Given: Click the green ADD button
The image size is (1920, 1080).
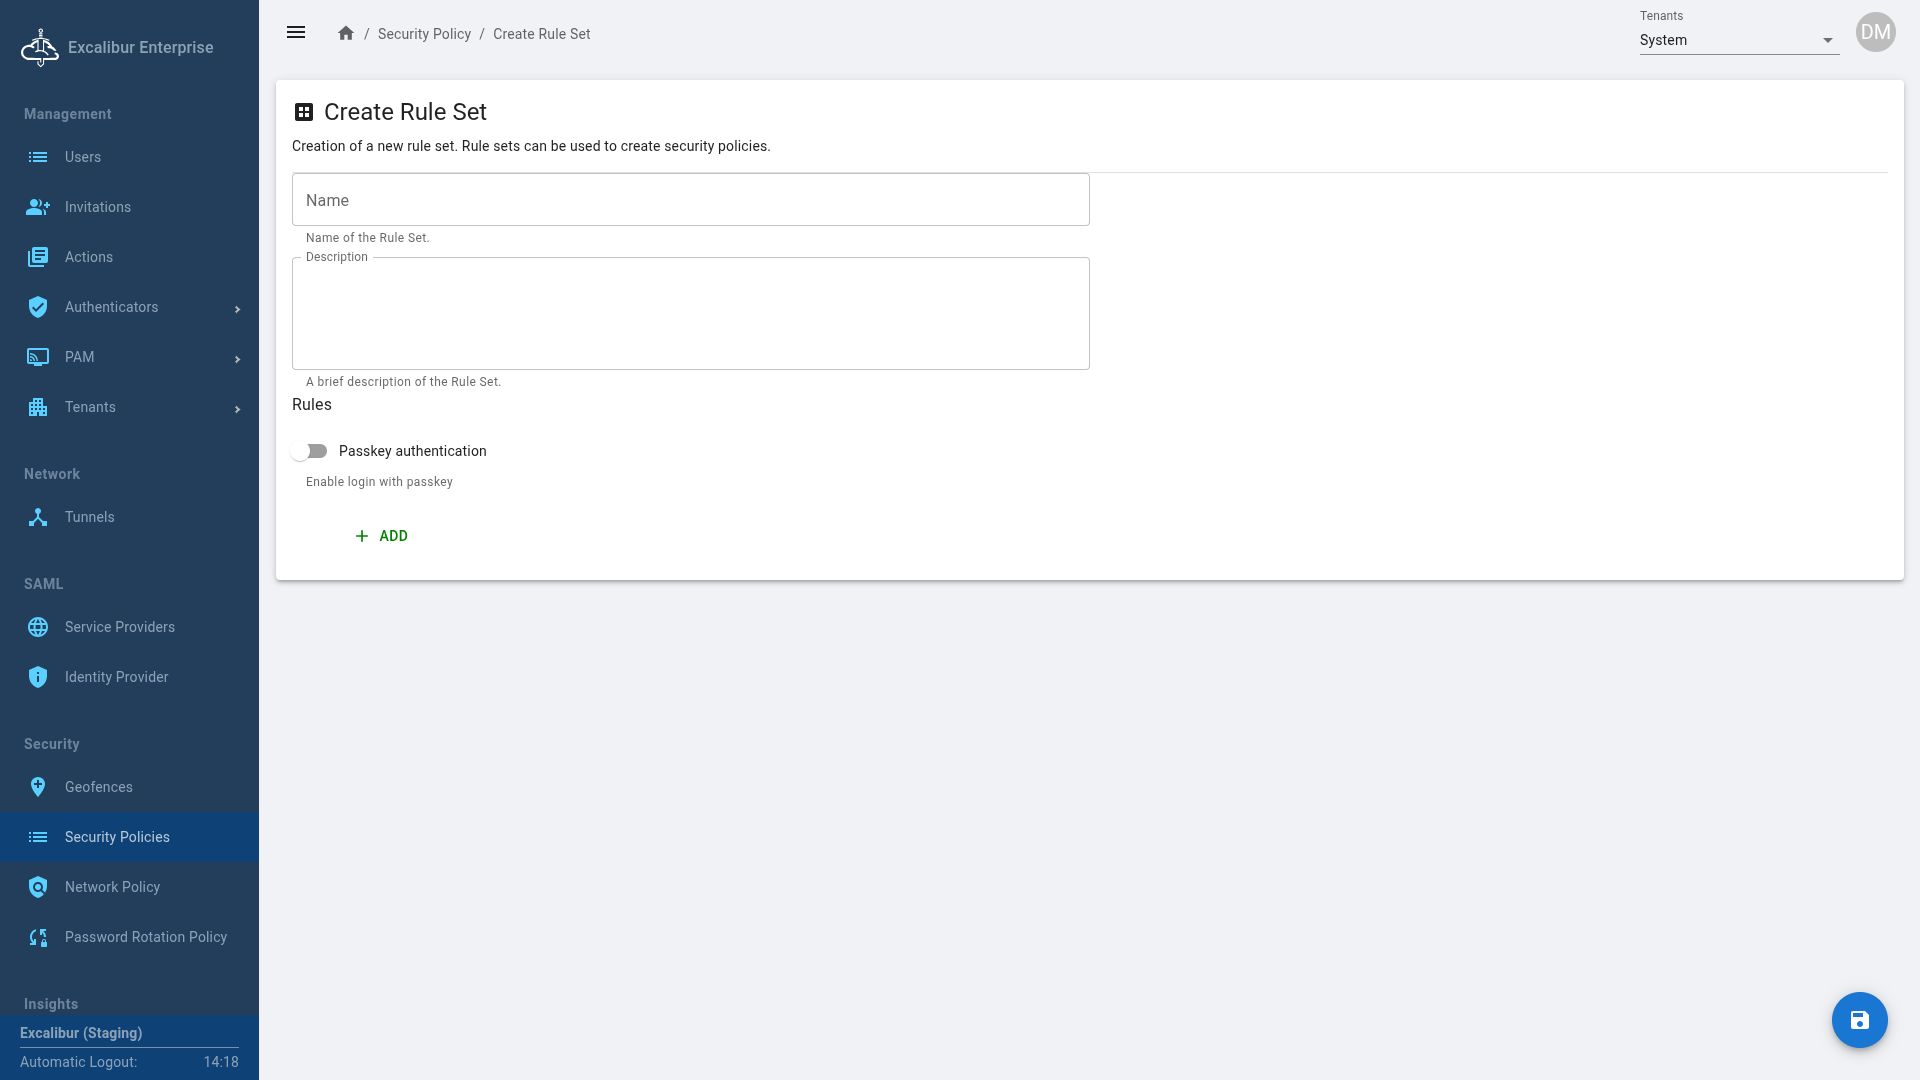Looking at the screenshot, I should (x=381, y=536).
